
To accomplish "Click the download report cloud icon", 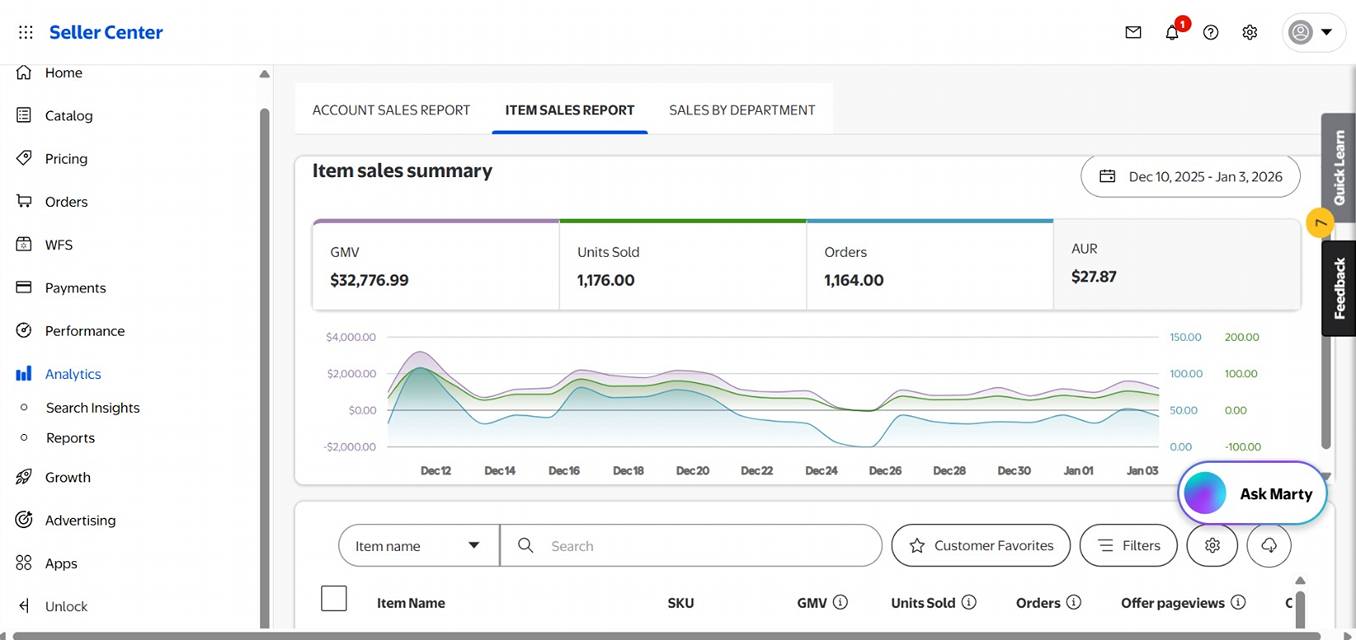I will coord(1269,545).
